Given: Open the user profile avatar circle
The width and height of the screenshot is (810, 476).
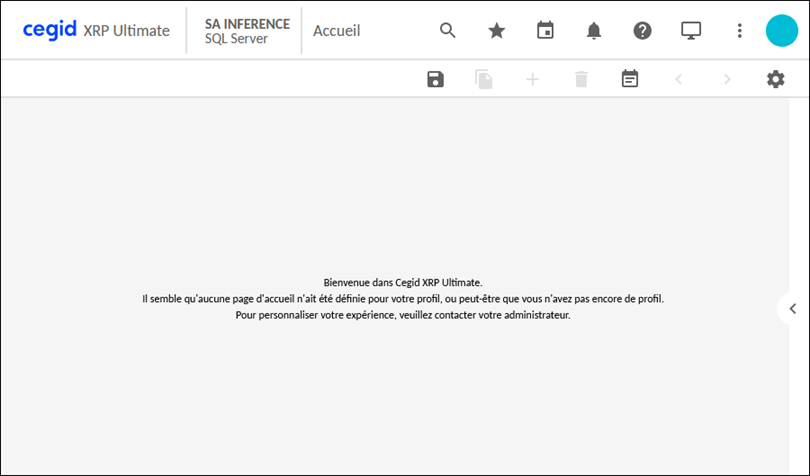Looking at the screenshot, I should 782,30.
